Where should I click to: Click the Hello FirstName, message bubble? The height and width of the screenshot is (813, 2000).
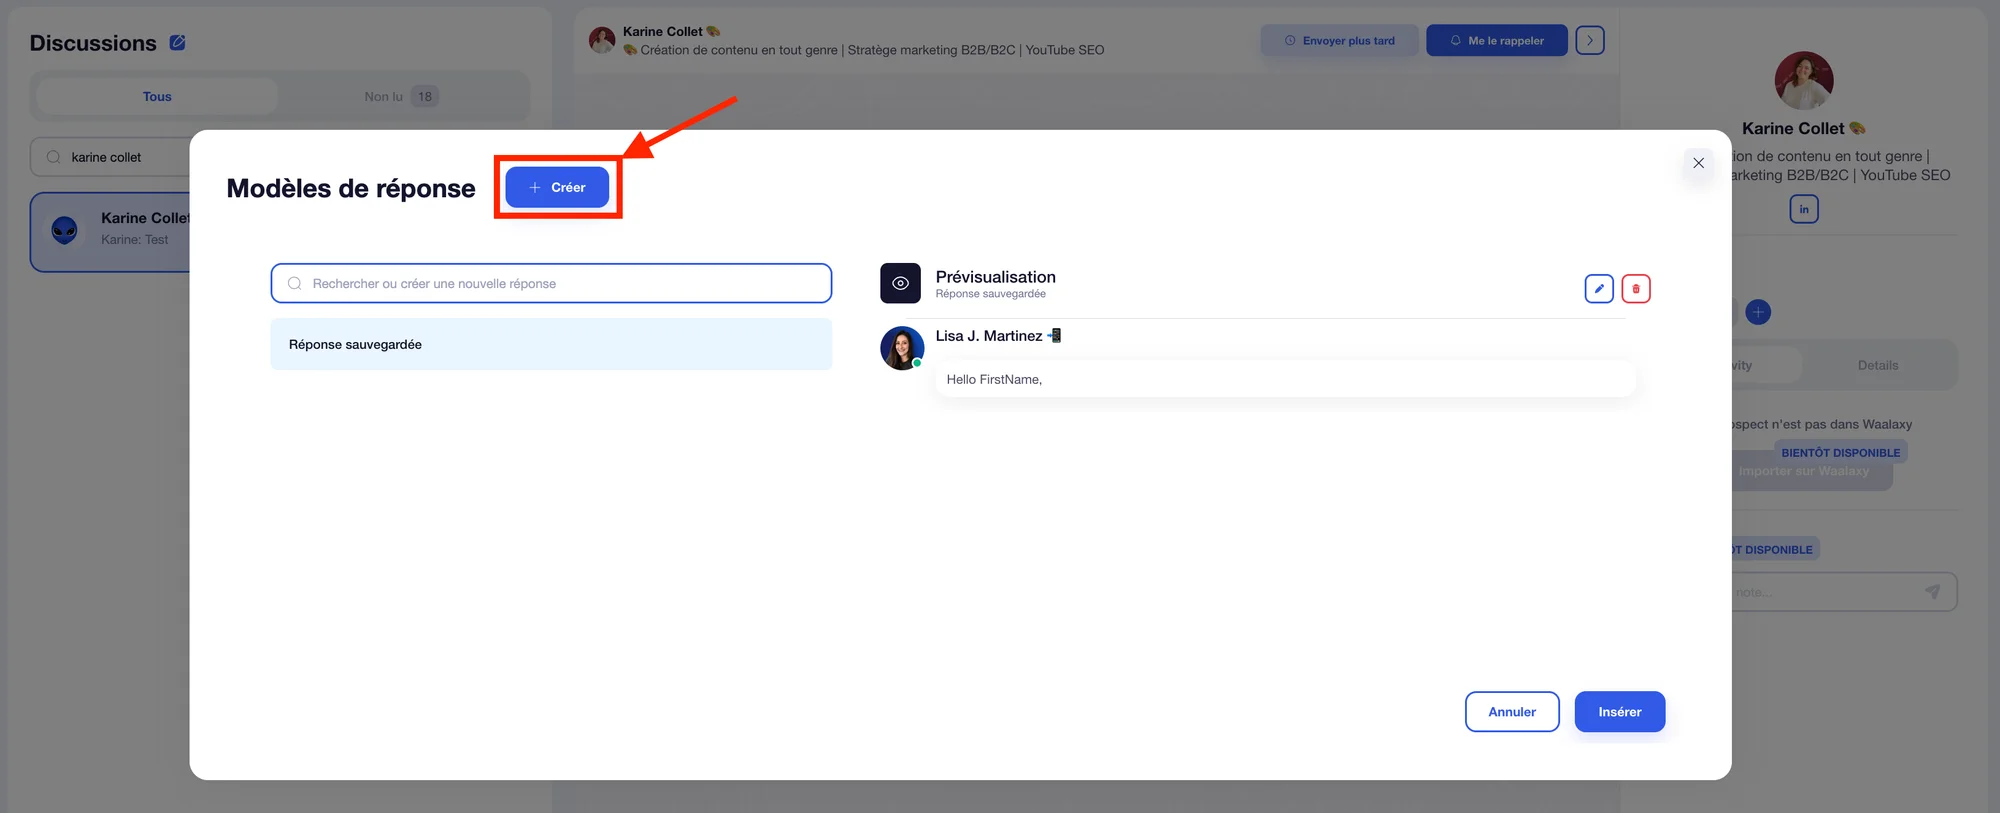pyautogui.click(x=1285, y=379)
